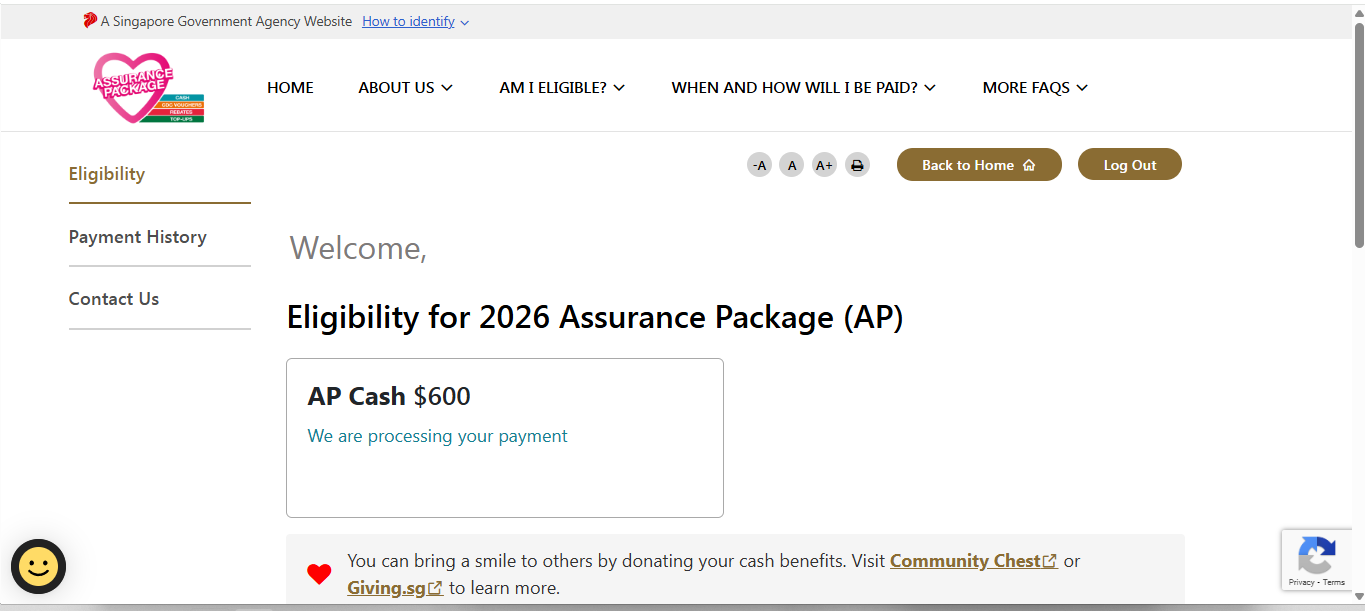The width and height of the screenshot is (1365, 611).
Task: Click the Log Out button
Action: coord(1129,165)
